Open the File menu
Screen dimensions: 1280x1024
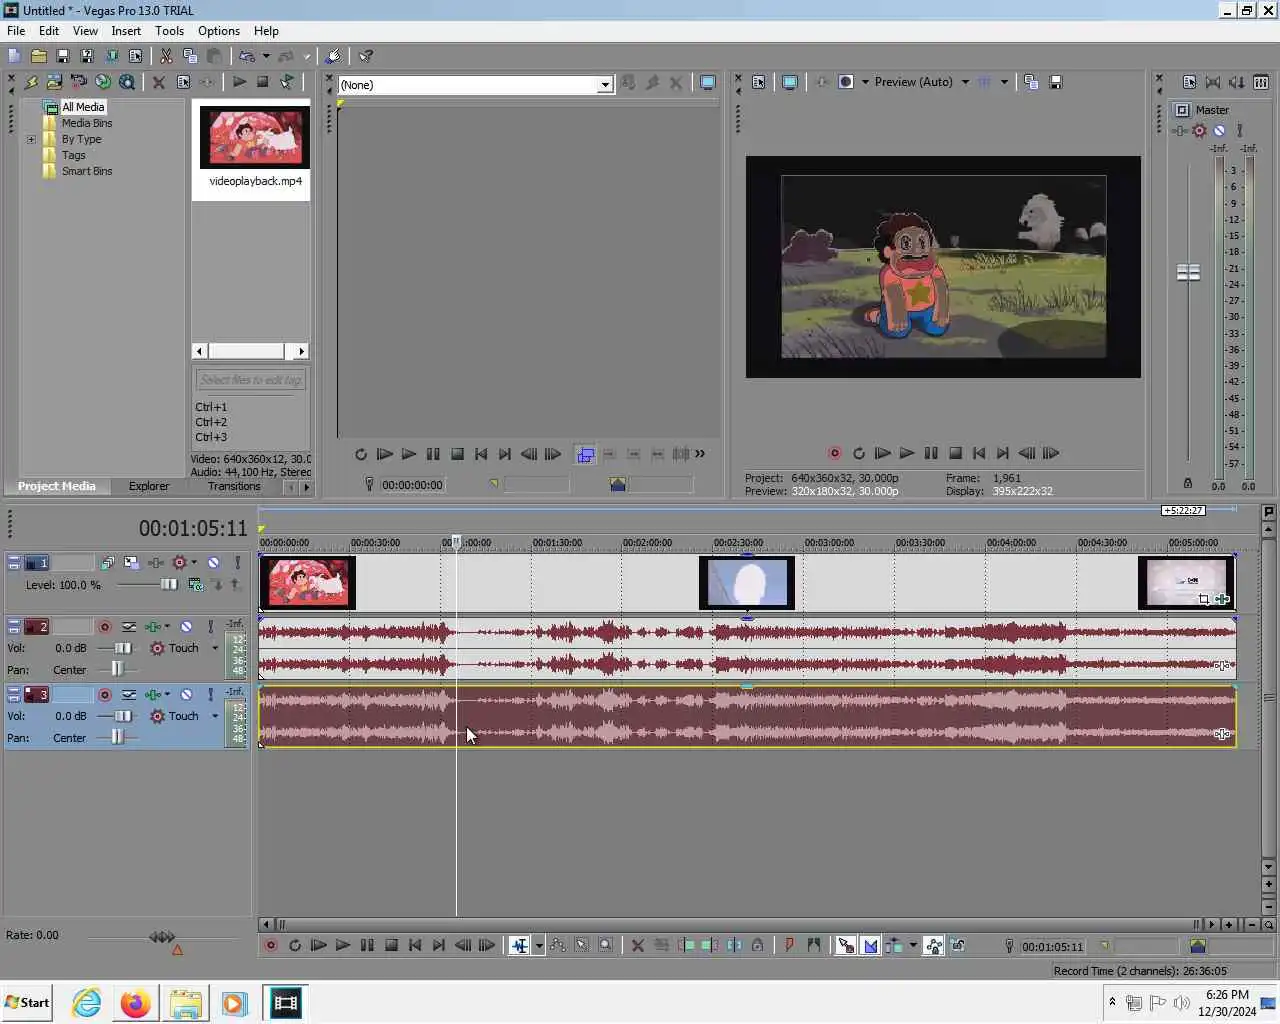[16, 31]
